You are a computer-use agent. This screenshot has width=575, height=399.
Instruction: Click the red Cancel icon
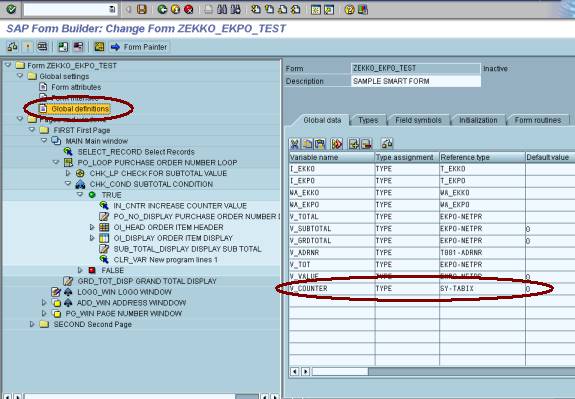(x=188, y=9)
